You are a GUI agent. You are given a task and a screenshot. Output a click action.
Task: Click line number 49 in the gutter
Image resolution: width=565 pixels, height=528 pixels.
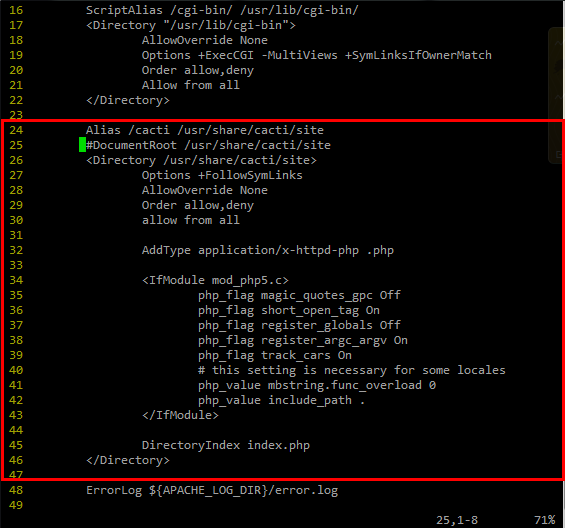point(16,505)
